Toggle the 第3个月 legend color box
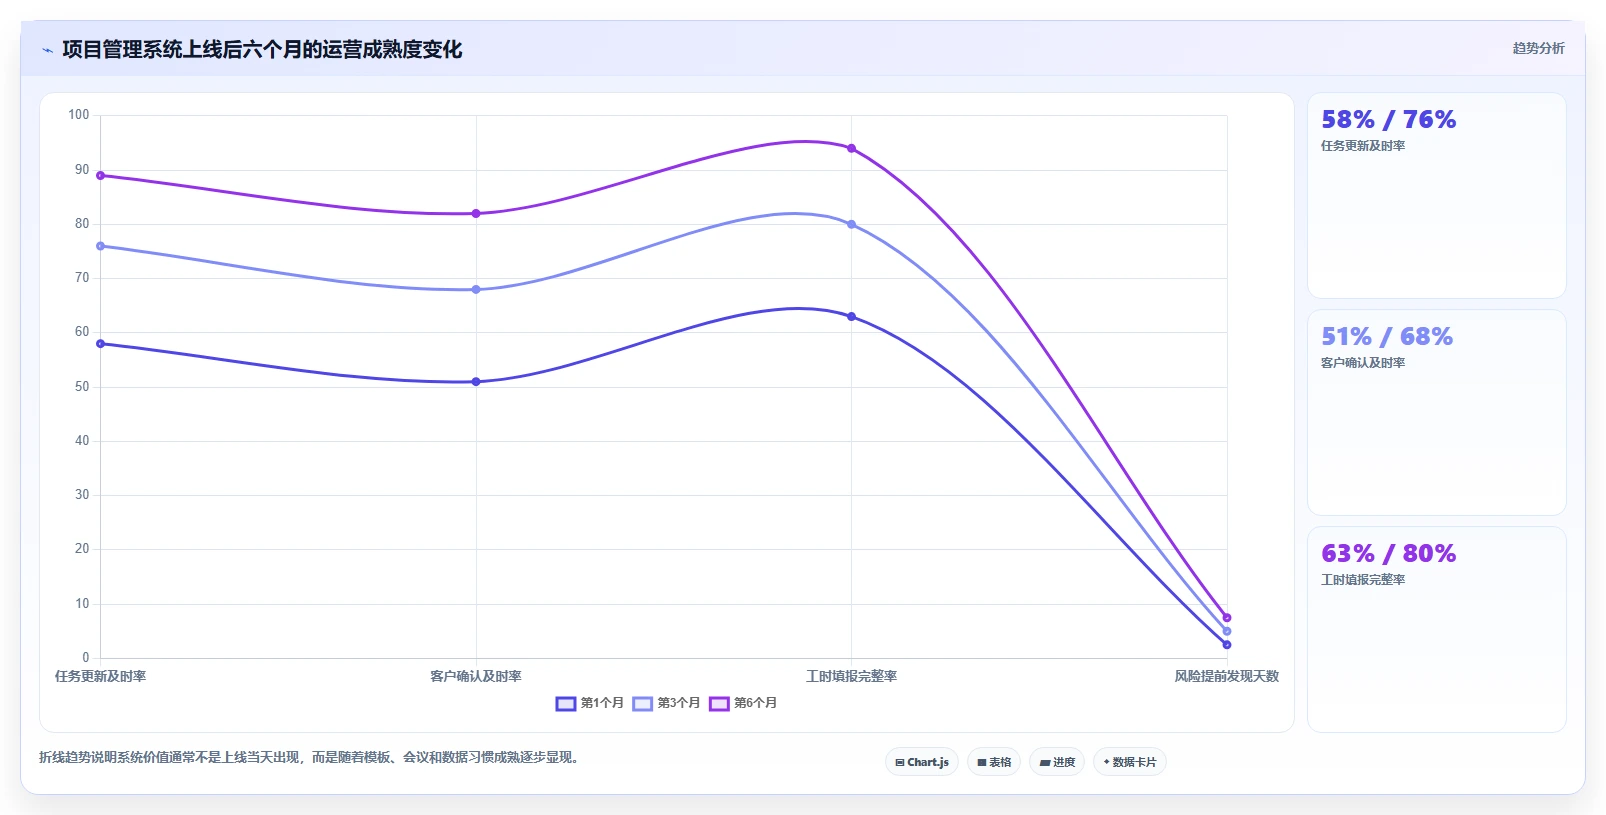This screenshot has height=815, width=1606. [642, 704]
